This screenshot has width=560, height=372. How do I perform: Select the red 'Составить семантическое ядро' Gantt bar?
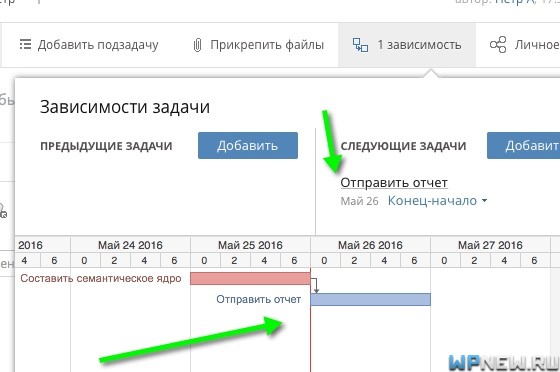point(250,278)
